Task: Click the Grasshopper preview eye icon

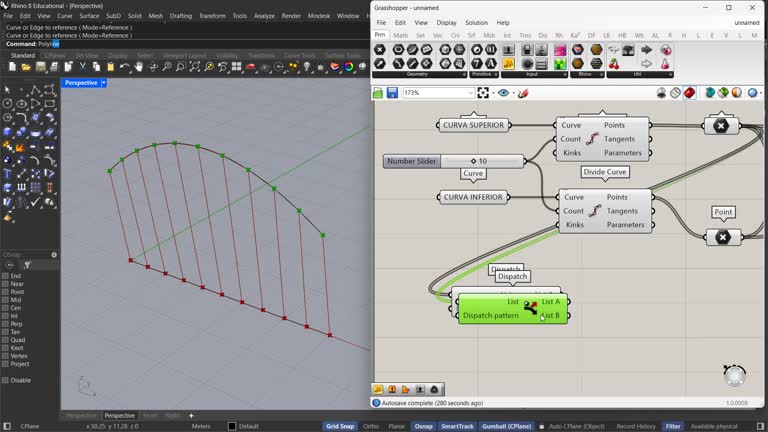Action: point(503,93)
